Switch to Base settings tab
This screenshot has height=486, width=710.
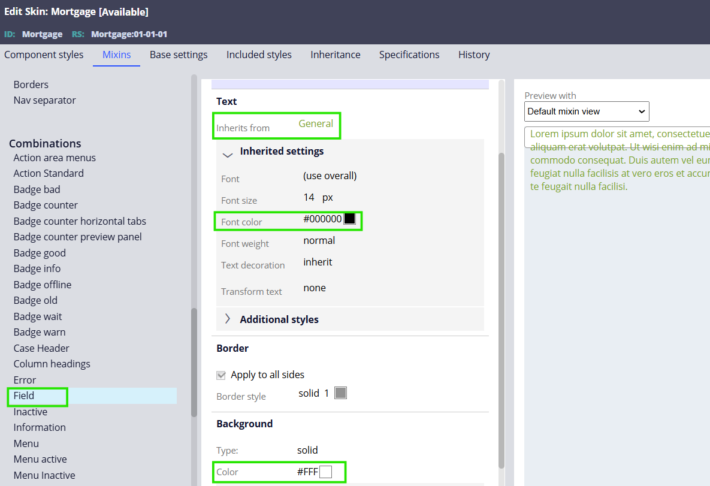pos(178,55)
